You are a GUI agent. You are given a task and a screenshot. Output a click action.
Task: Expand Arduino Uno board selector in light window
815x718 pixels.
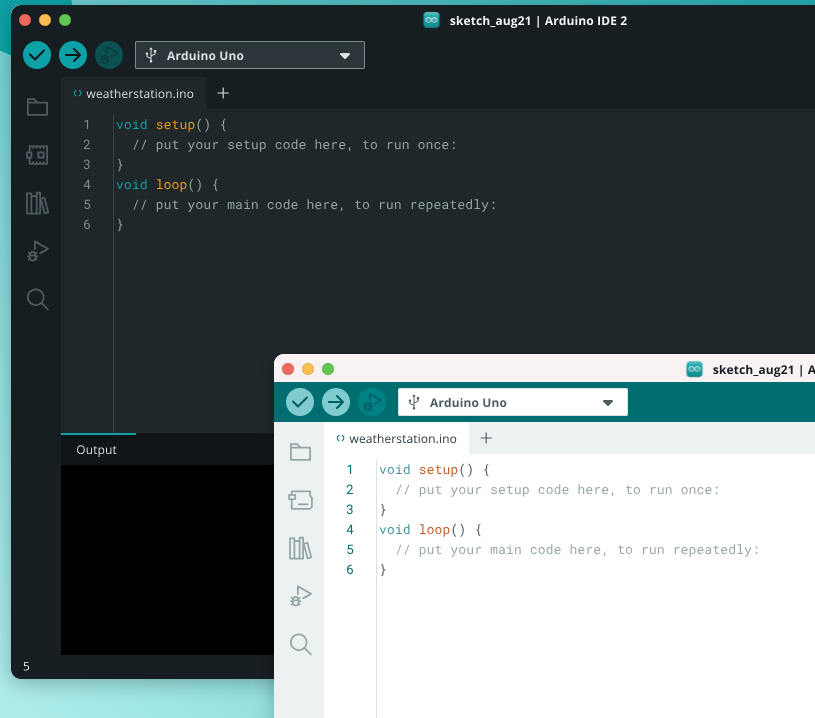[x=513, y=402]
